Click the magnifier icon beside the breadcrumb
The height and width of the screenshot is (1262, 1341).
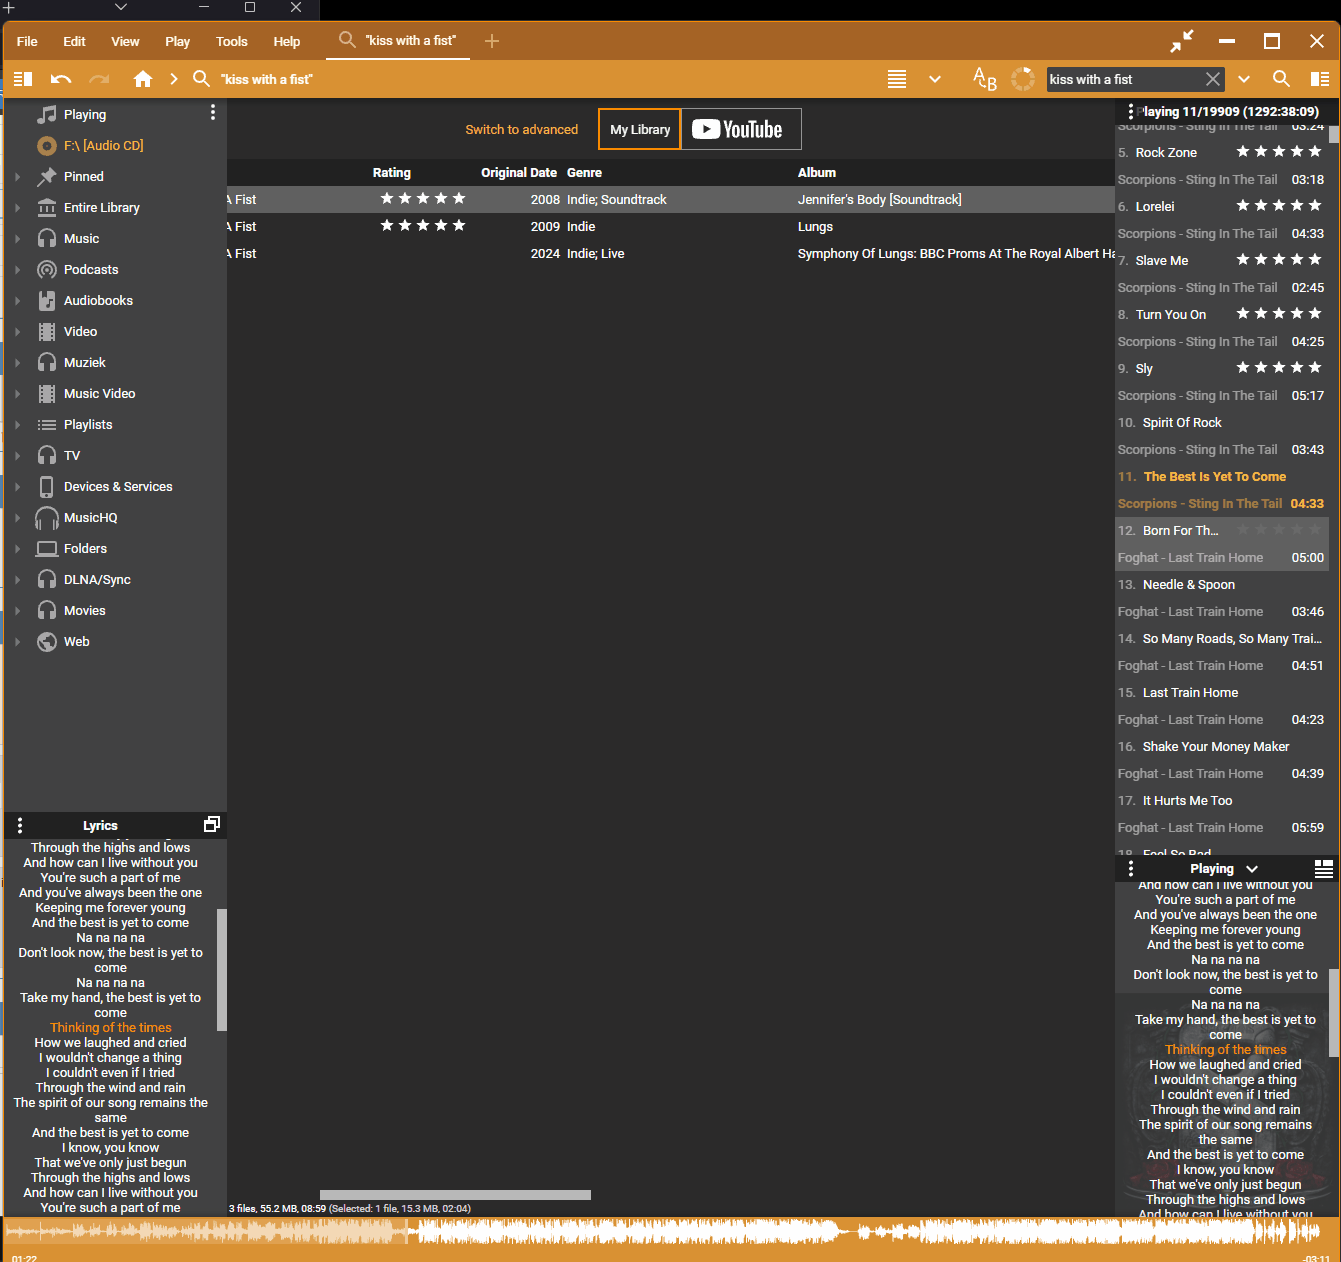point(201,78)
